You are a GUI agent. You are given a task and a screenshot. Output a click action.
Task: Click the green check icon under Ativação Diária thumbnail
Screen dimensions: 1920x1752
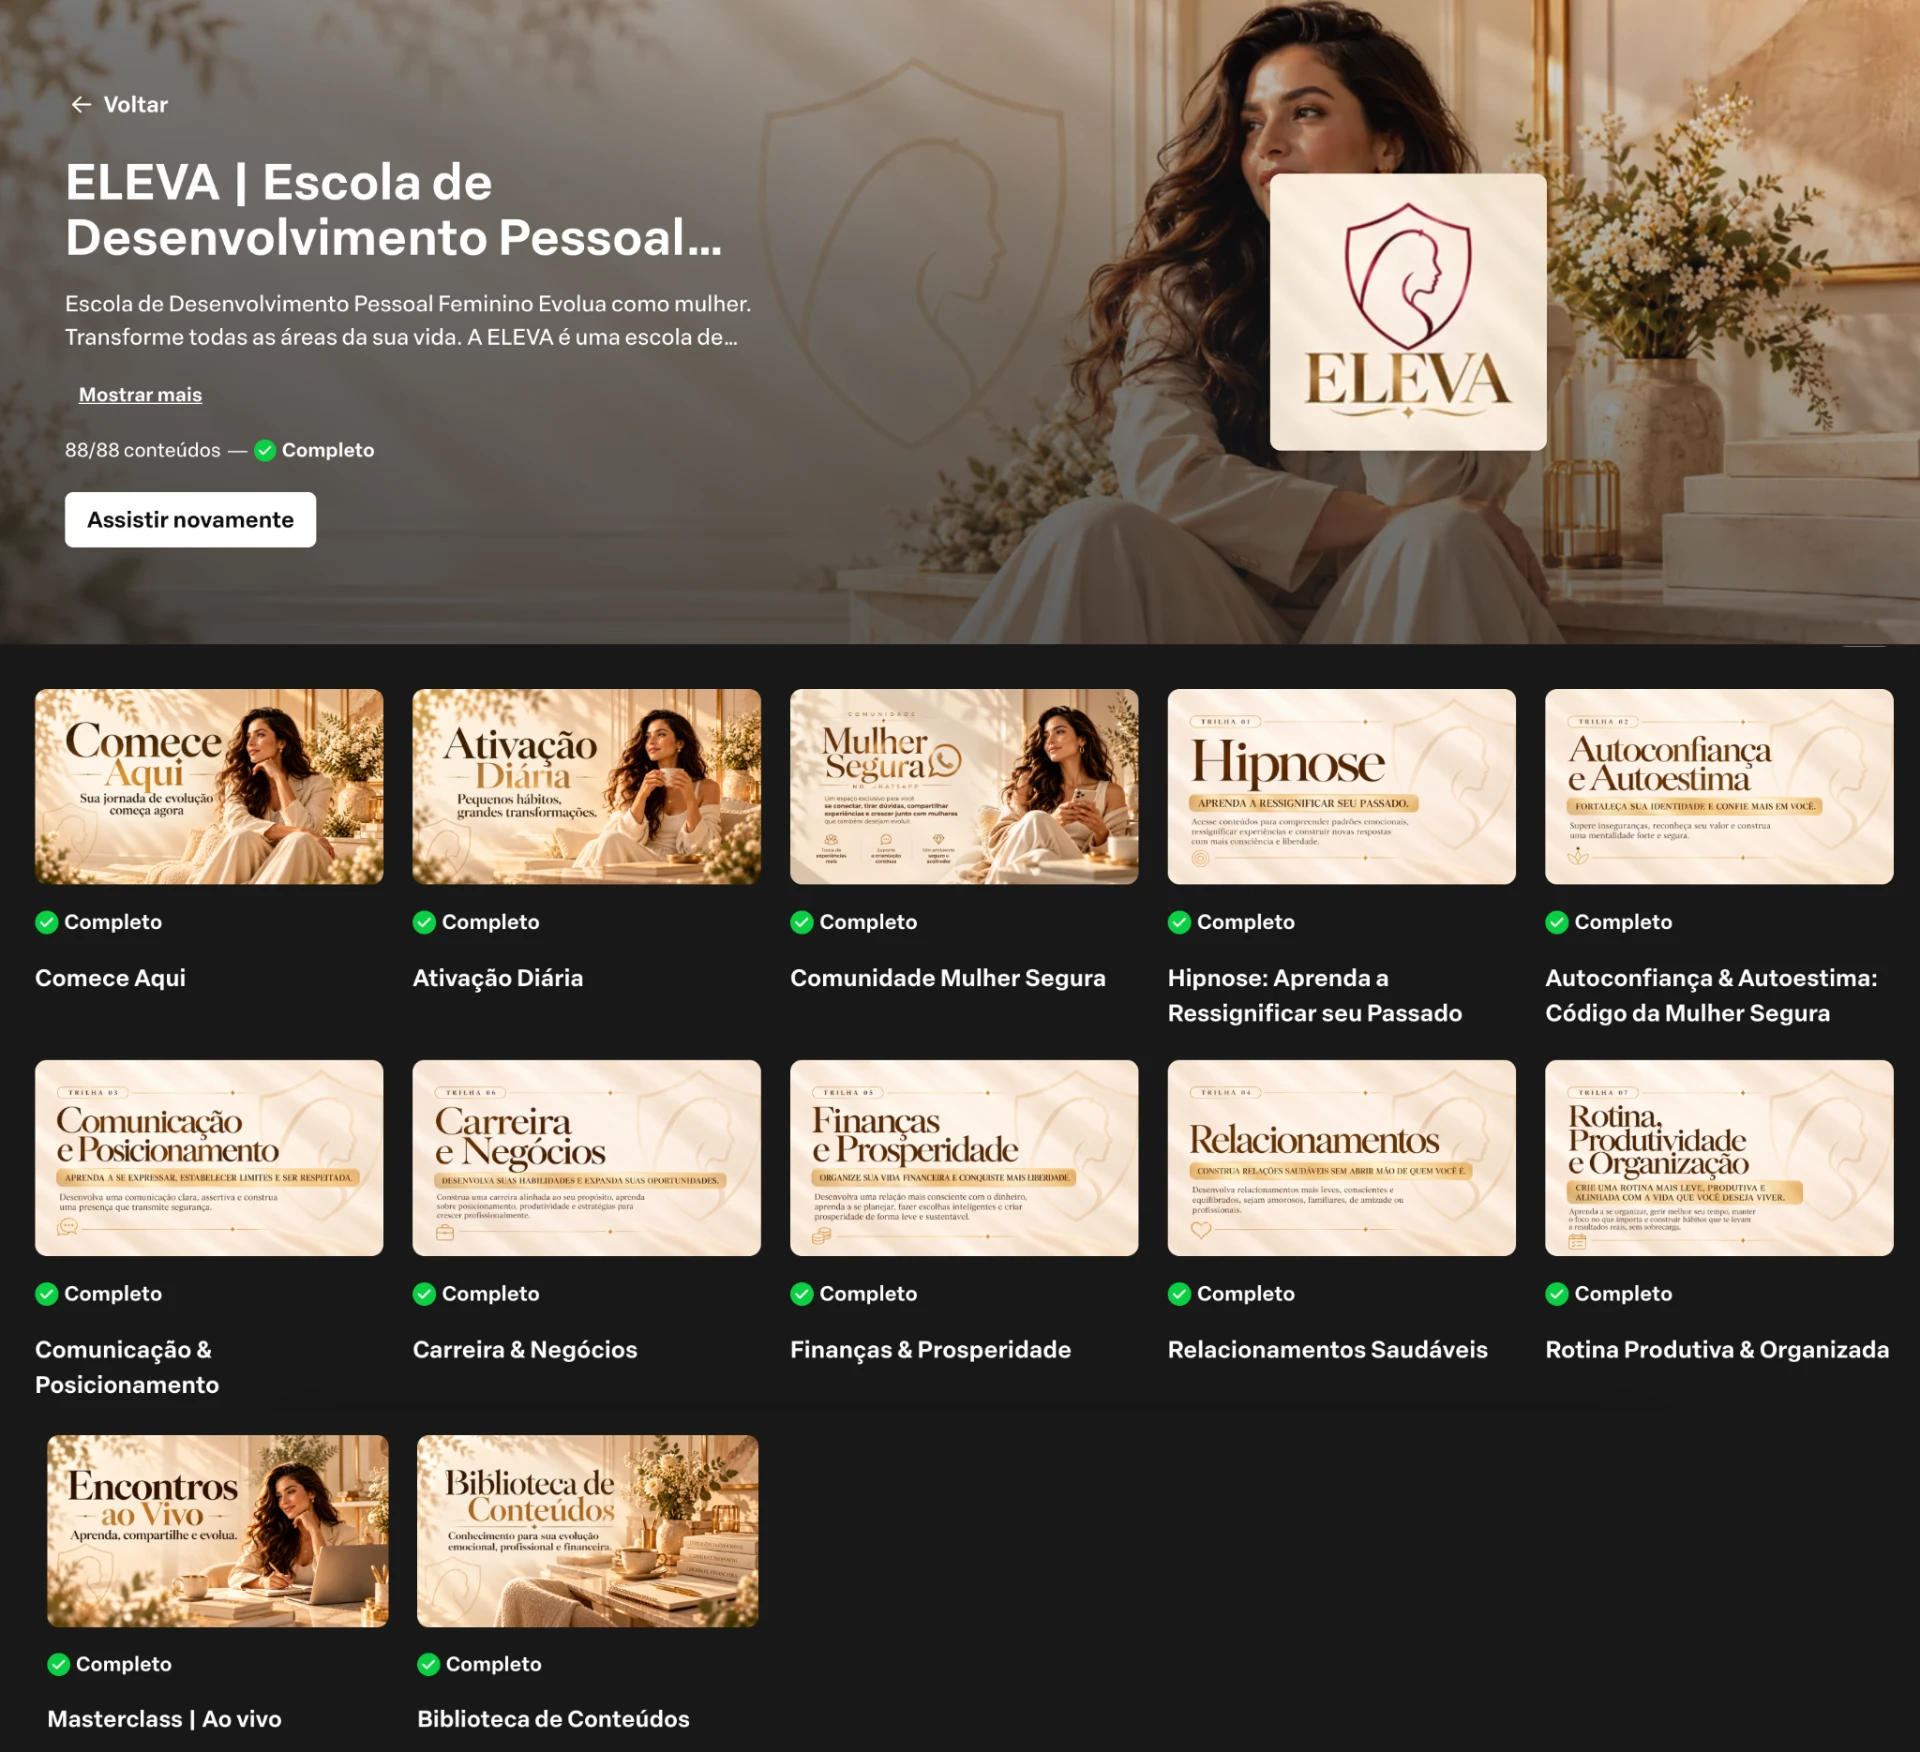click(424, 922)
